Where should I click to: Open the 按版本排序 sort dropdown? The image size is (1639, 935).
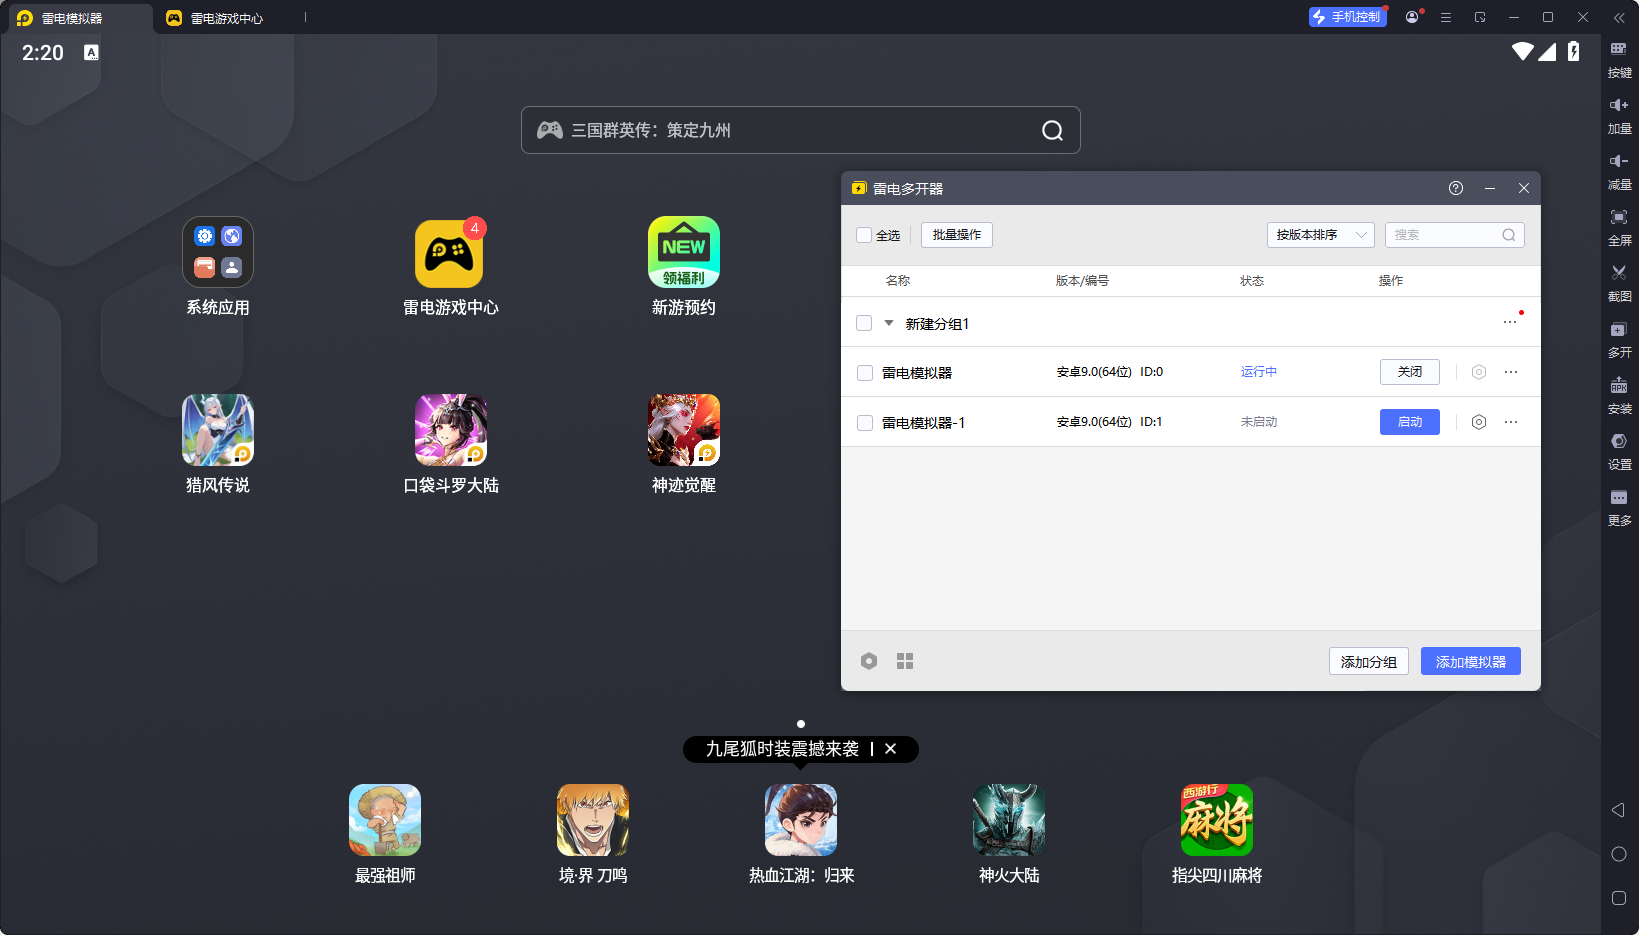(1320, 235)
